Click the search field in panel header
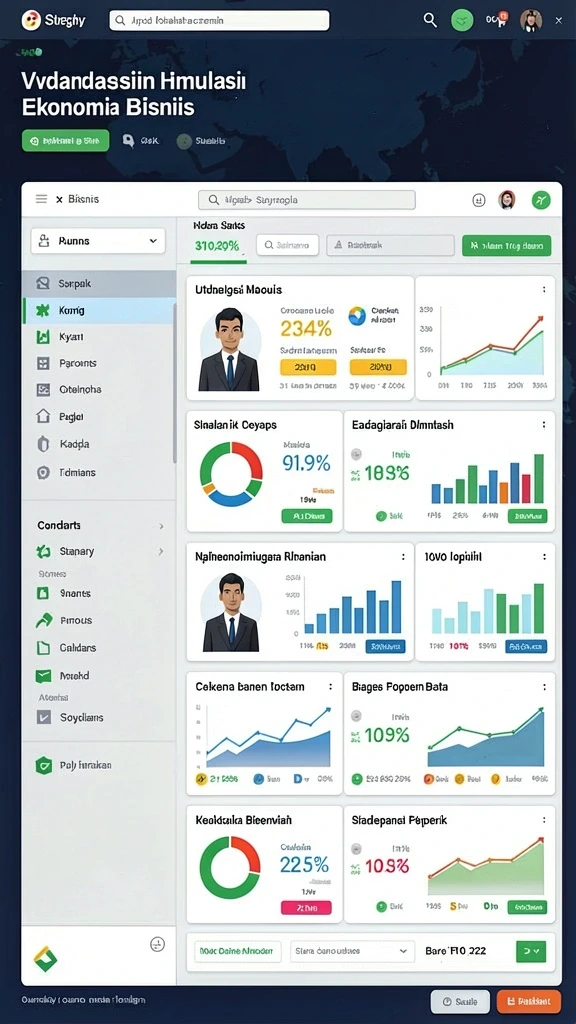 click(x=306, y=200)
